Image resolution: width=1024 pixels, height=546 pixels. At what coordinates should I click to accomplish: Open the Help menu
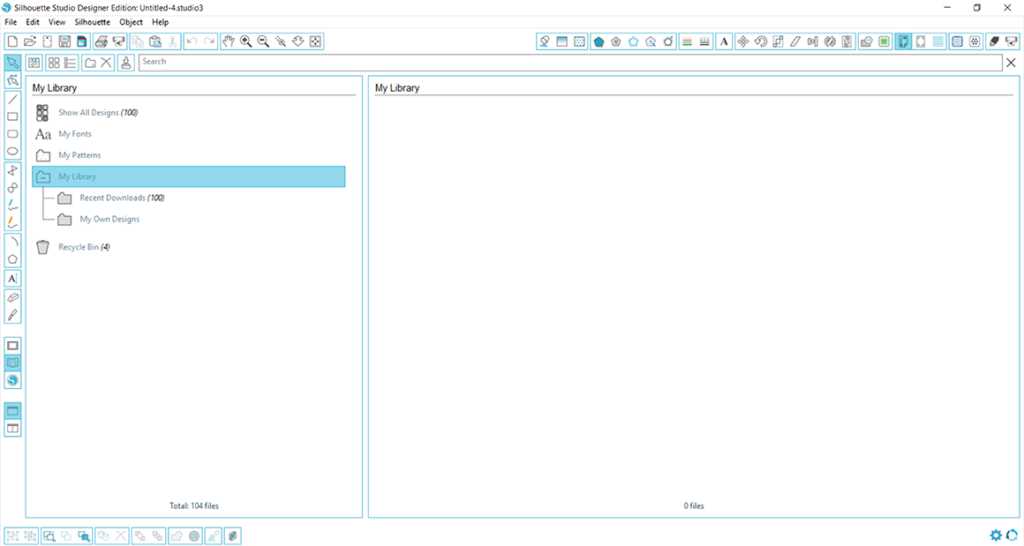coord(160,22)
